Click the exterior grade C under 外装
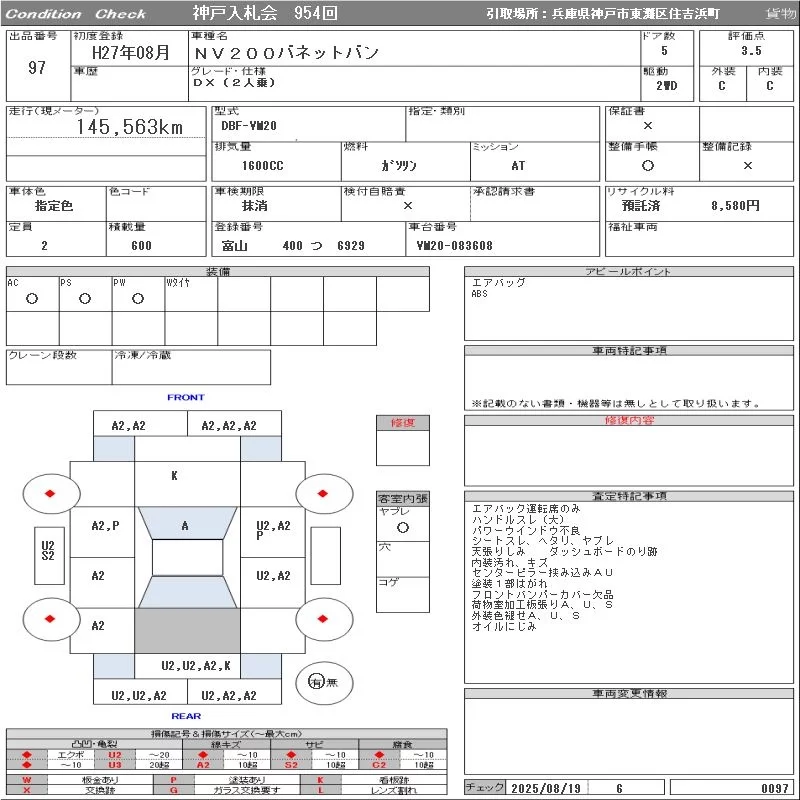This screenshot has height=800, width=800. 721,86
